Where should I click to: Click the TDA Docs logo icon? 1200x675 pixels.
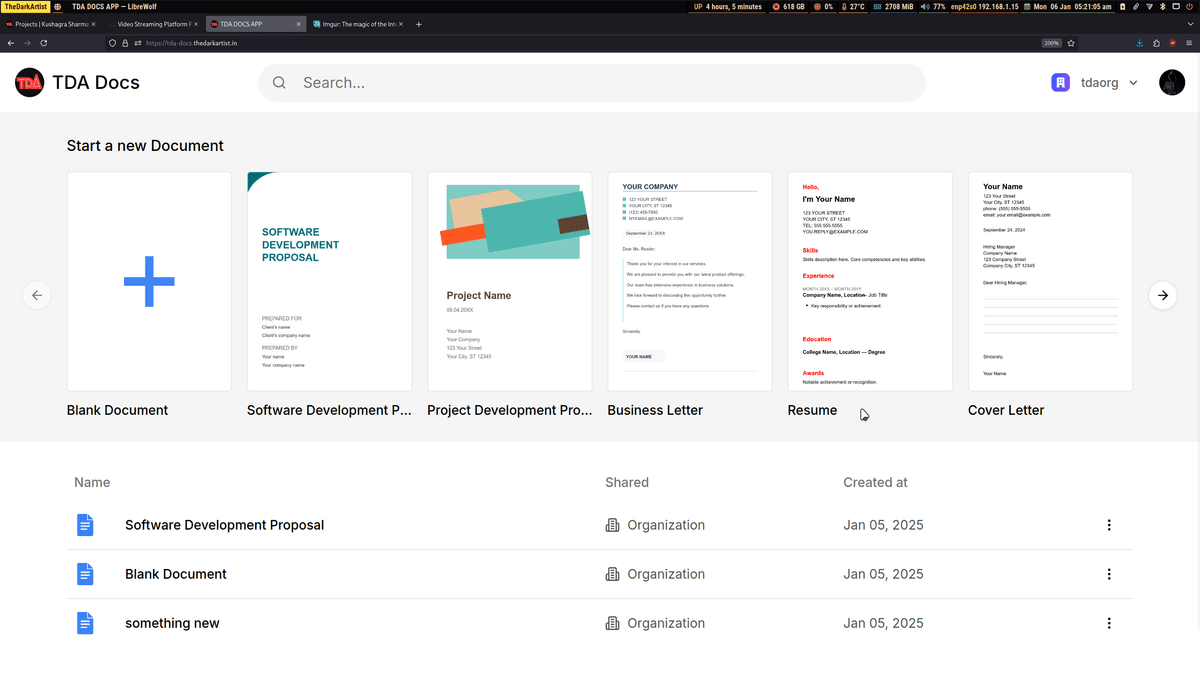pyautogui.click(x=30, y=83)
